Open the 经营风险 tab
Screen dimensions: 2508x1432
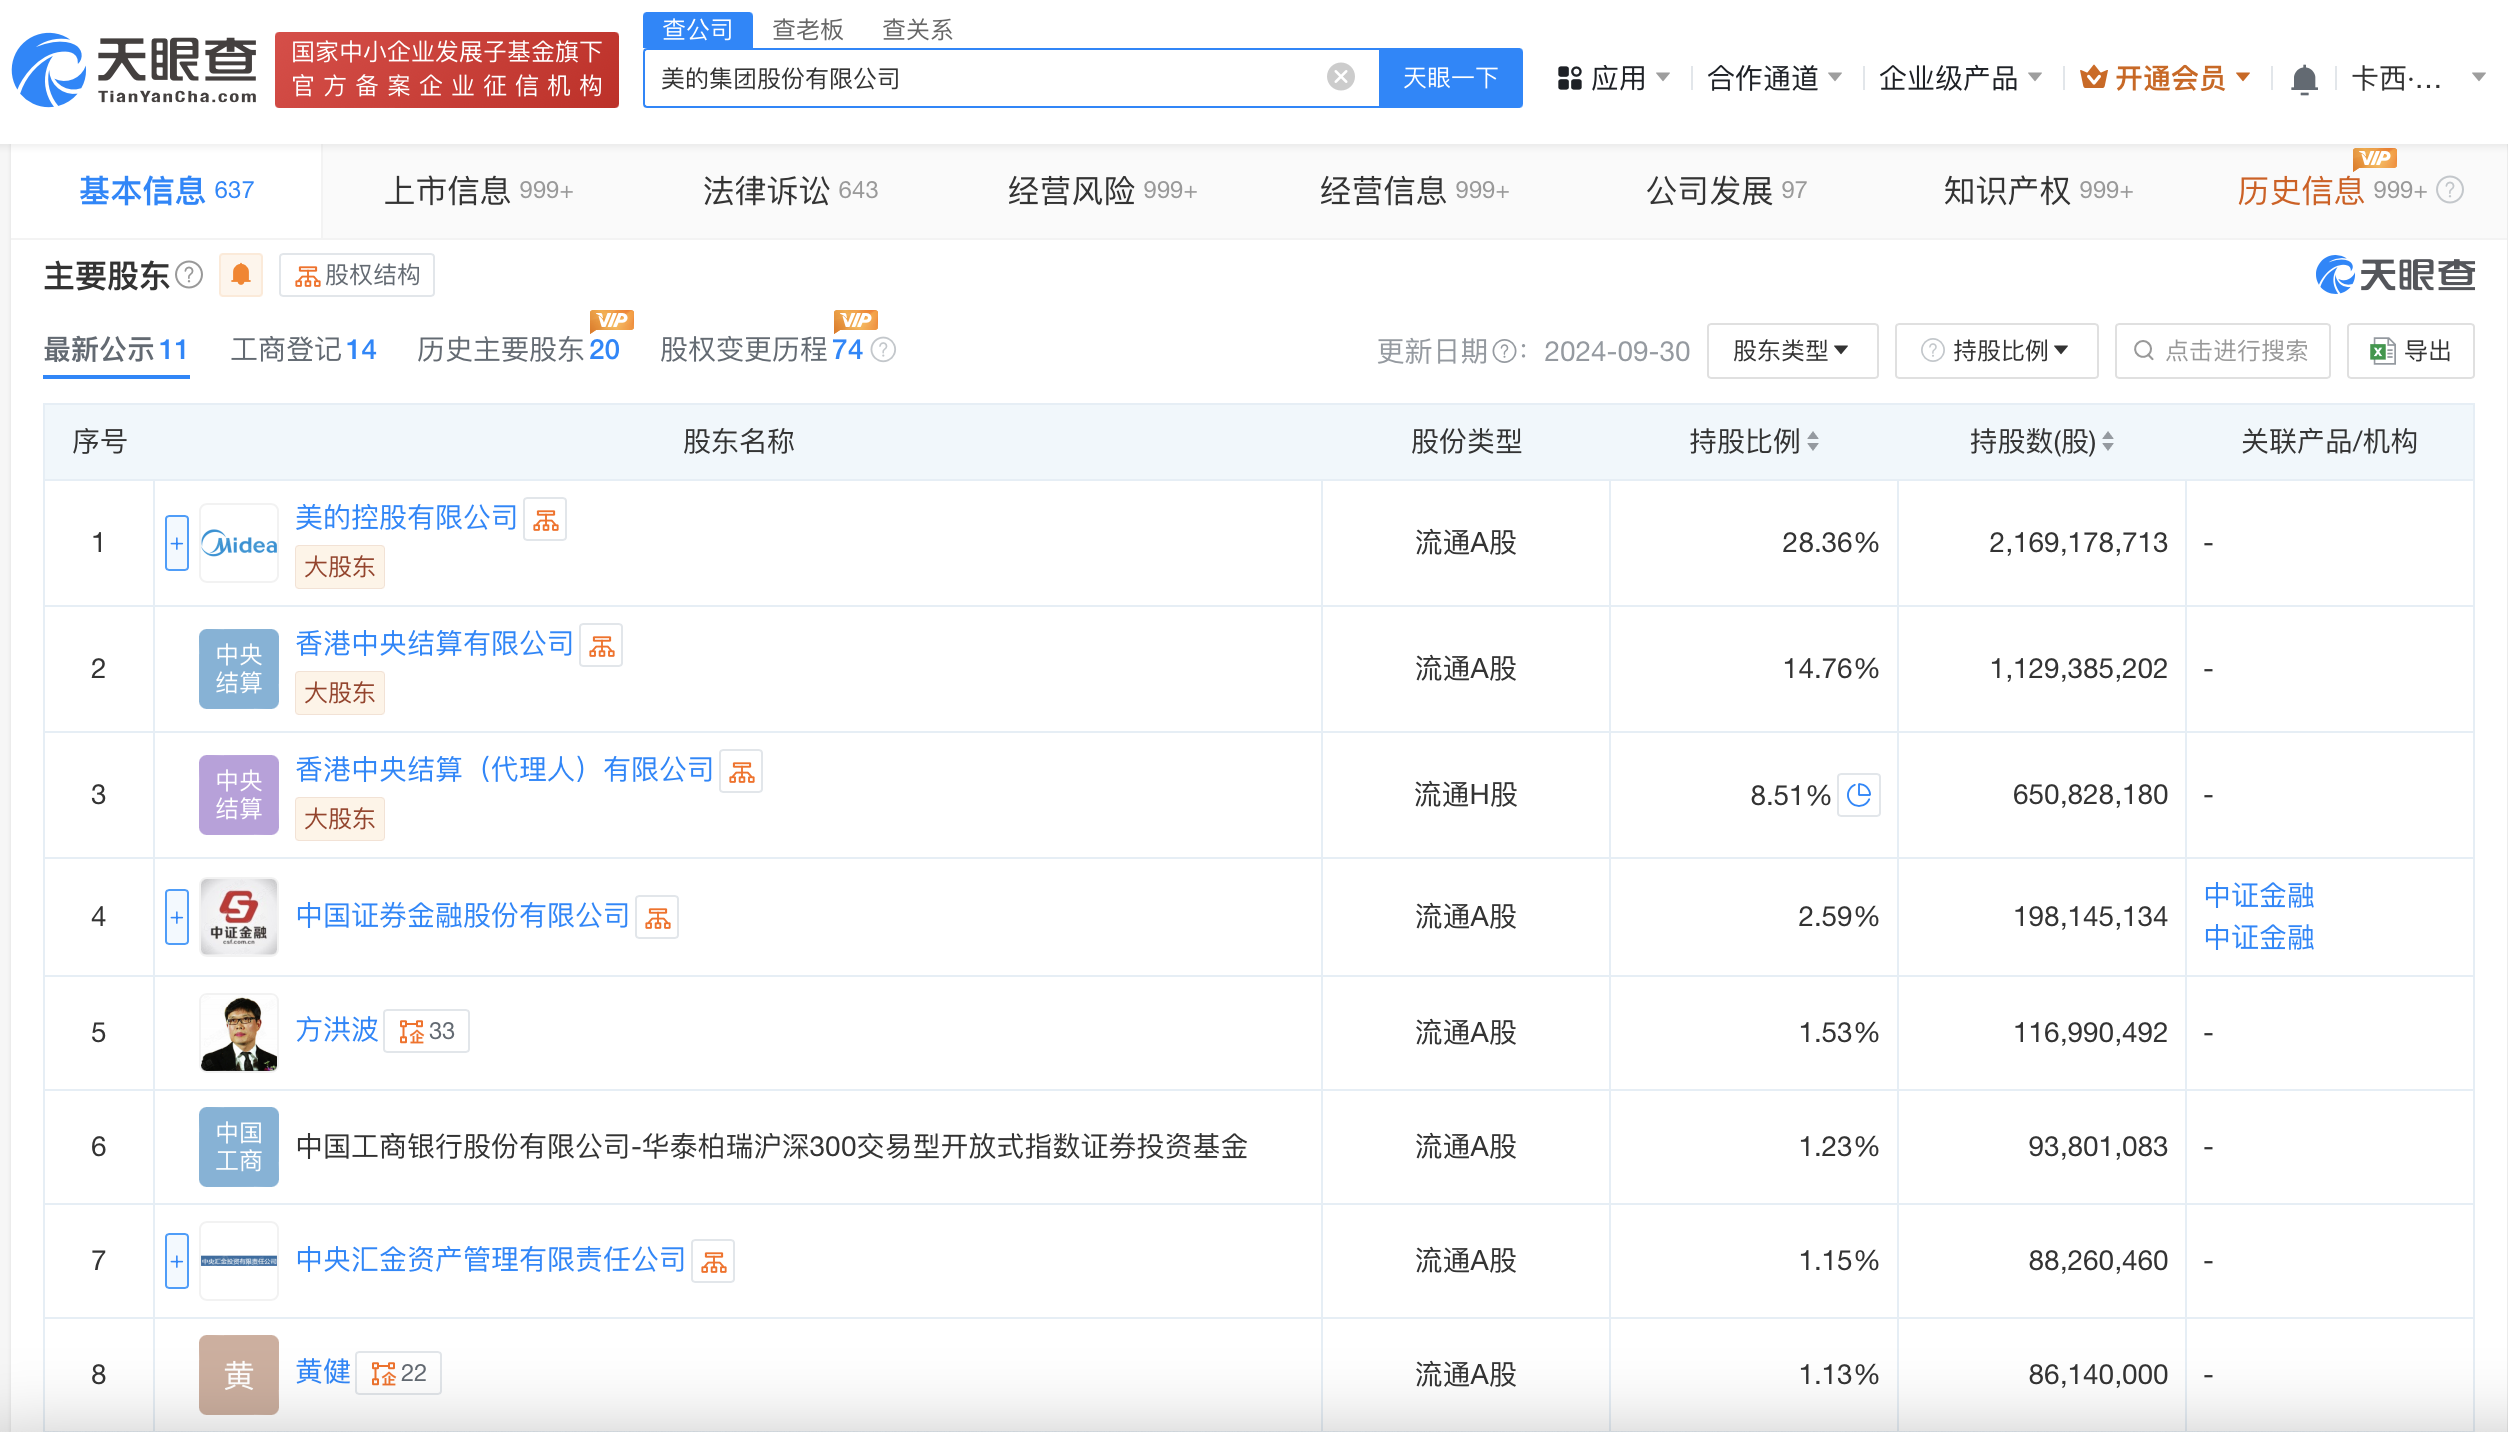coord(1102,190)
